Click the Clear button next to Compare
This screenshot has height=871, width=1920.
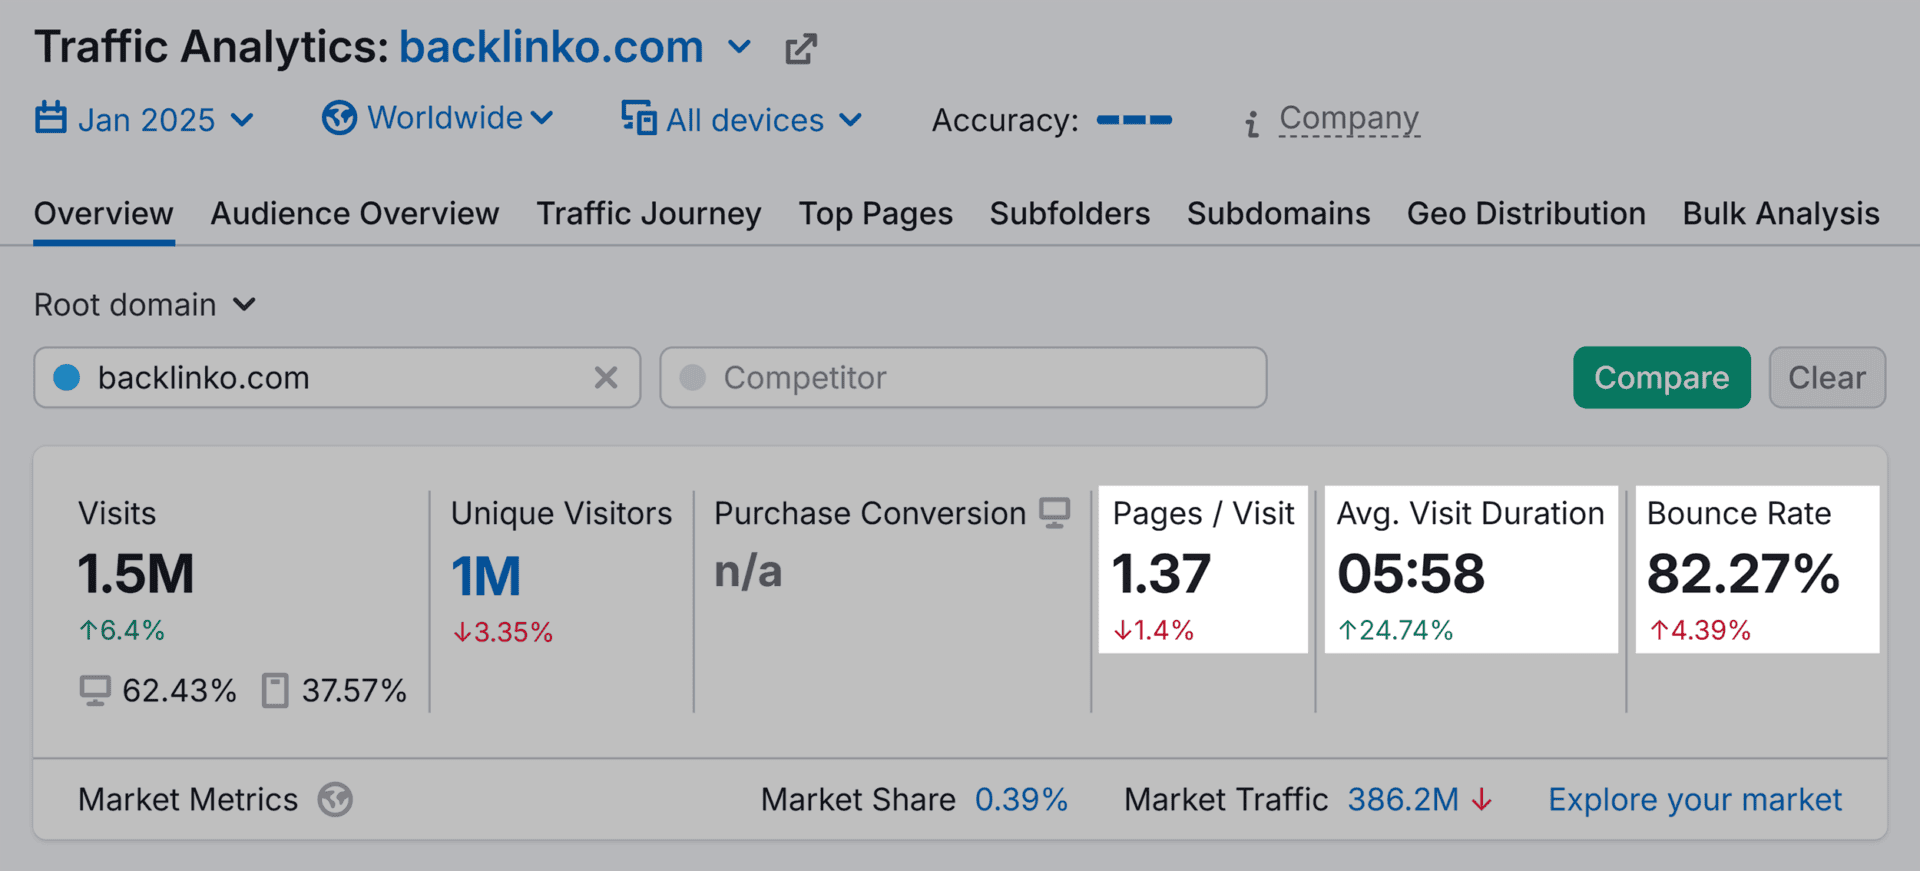tap(1827, 378)
